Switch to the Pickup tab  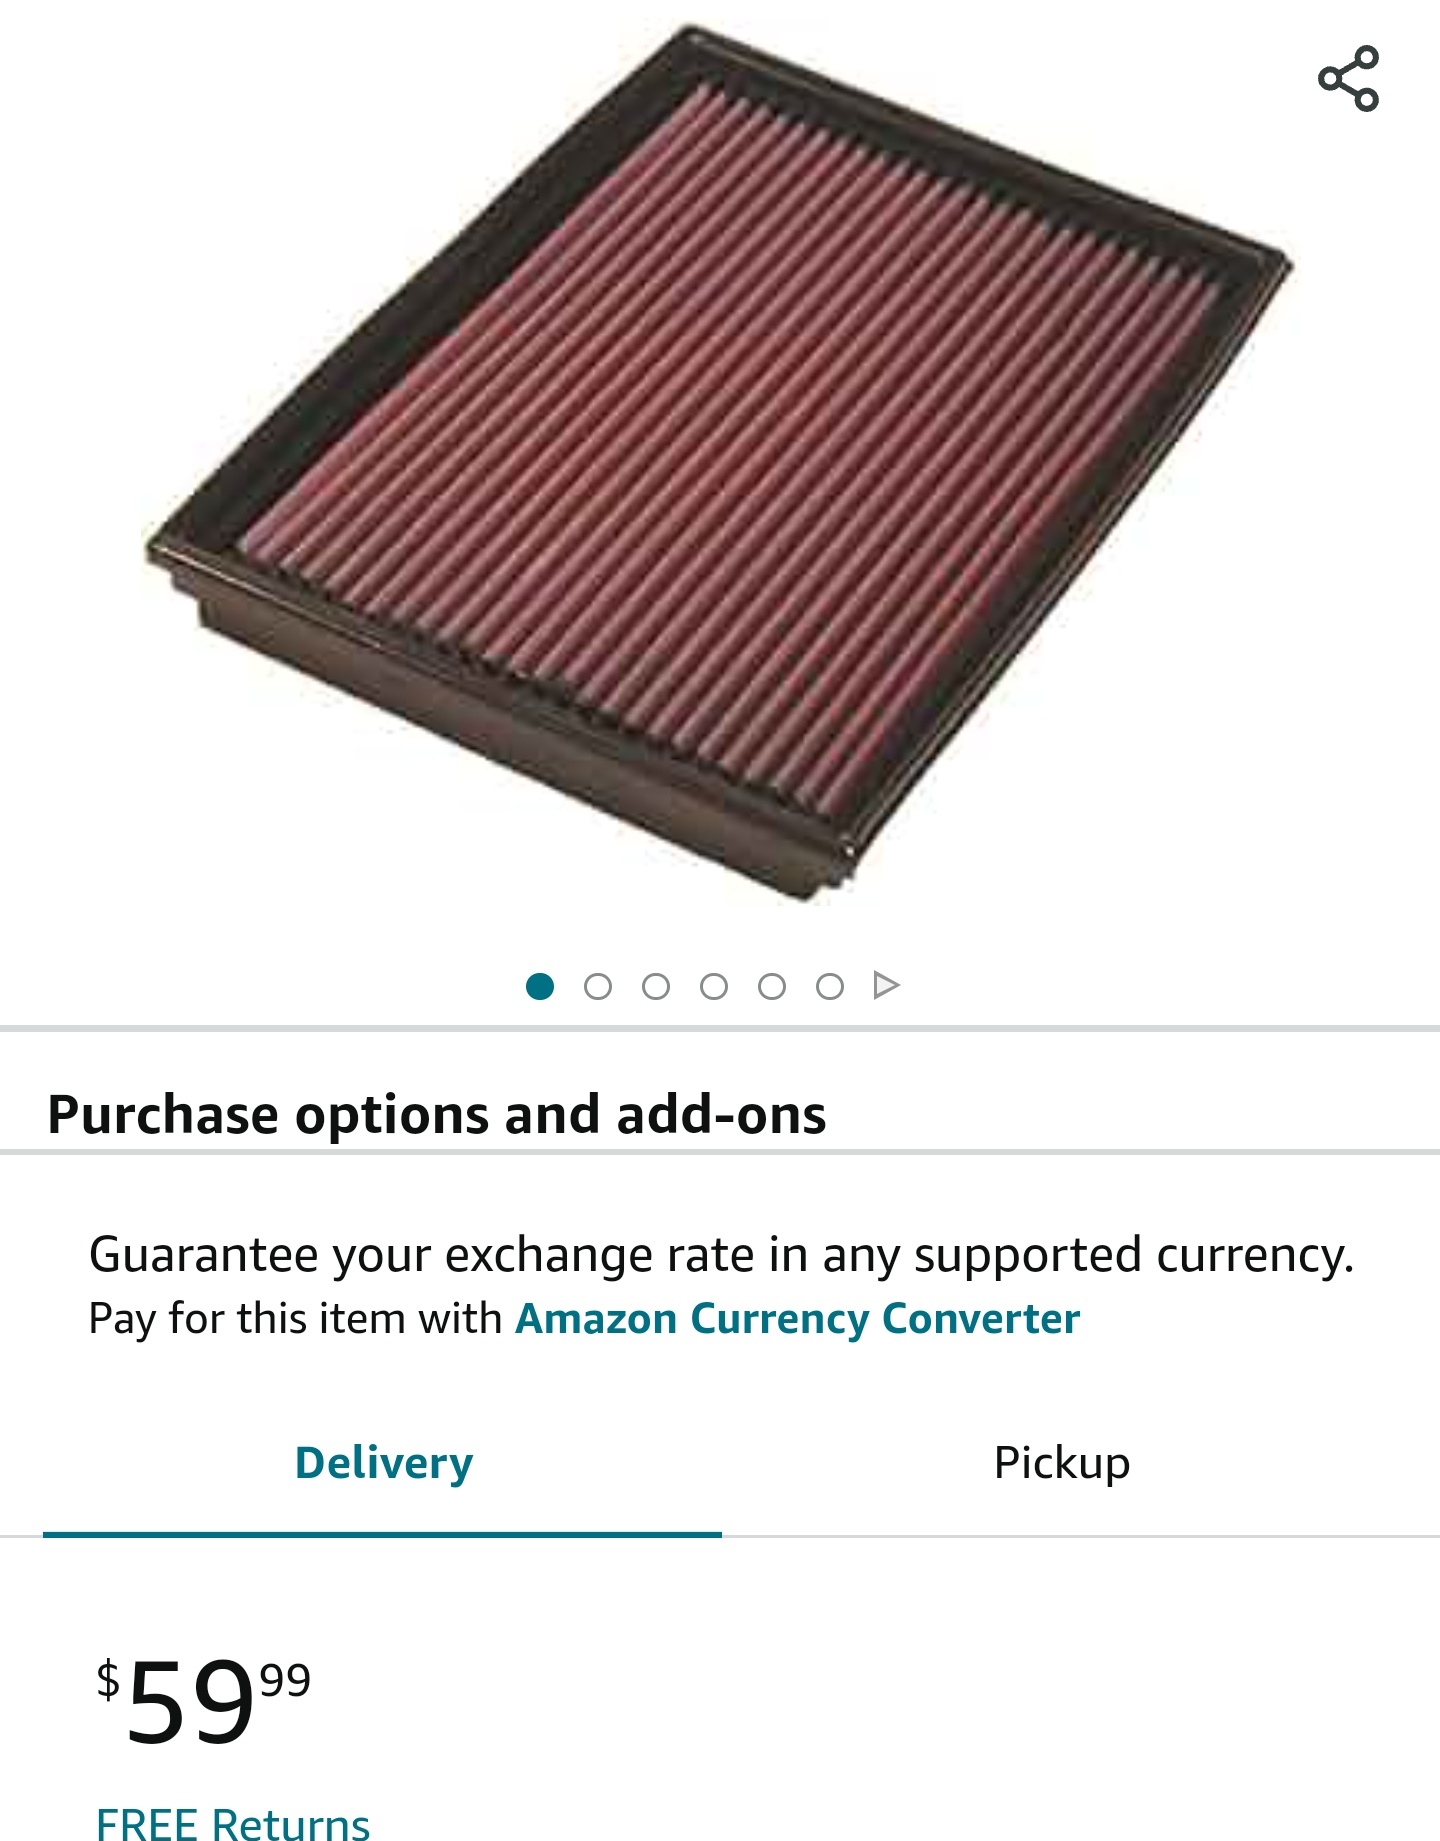click(x=1061, y=1463)
